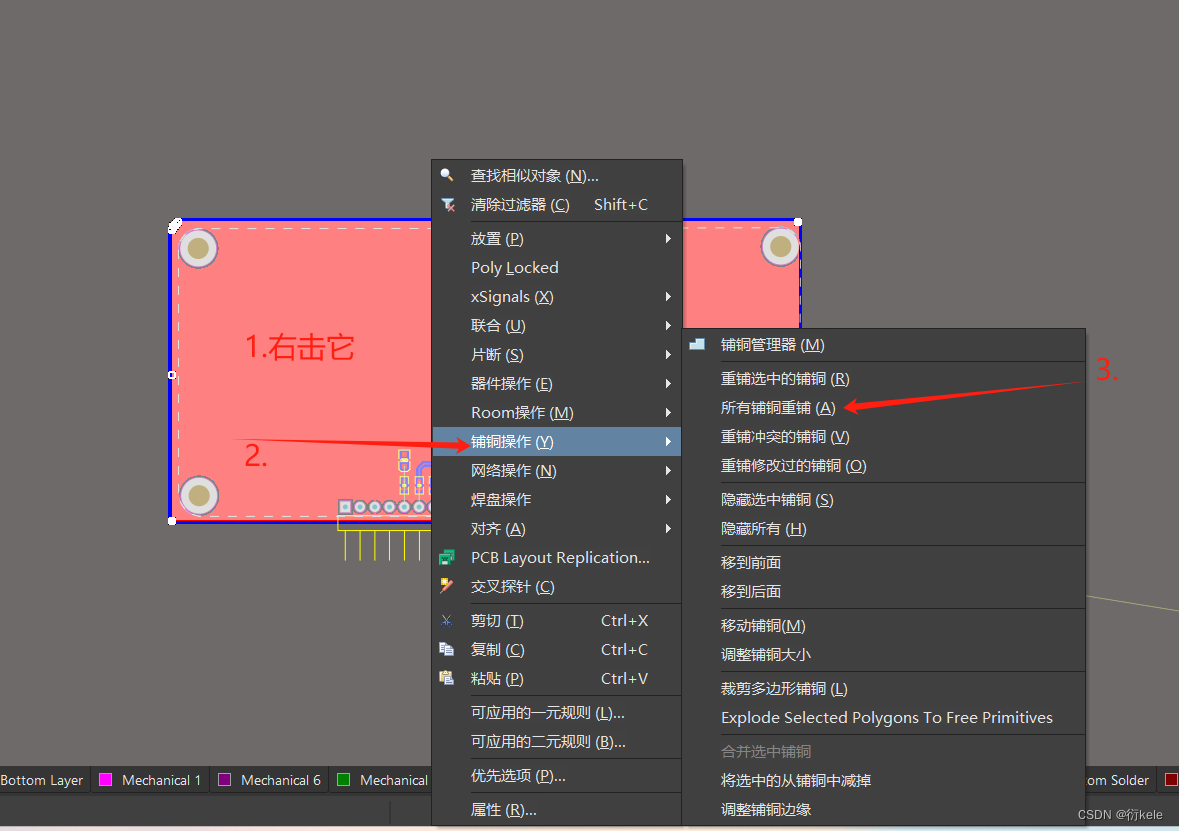The height and width of the screenshot is (831, 1179).
Task: Switch to Bottom Layer tab
Action: pos(42,780)
